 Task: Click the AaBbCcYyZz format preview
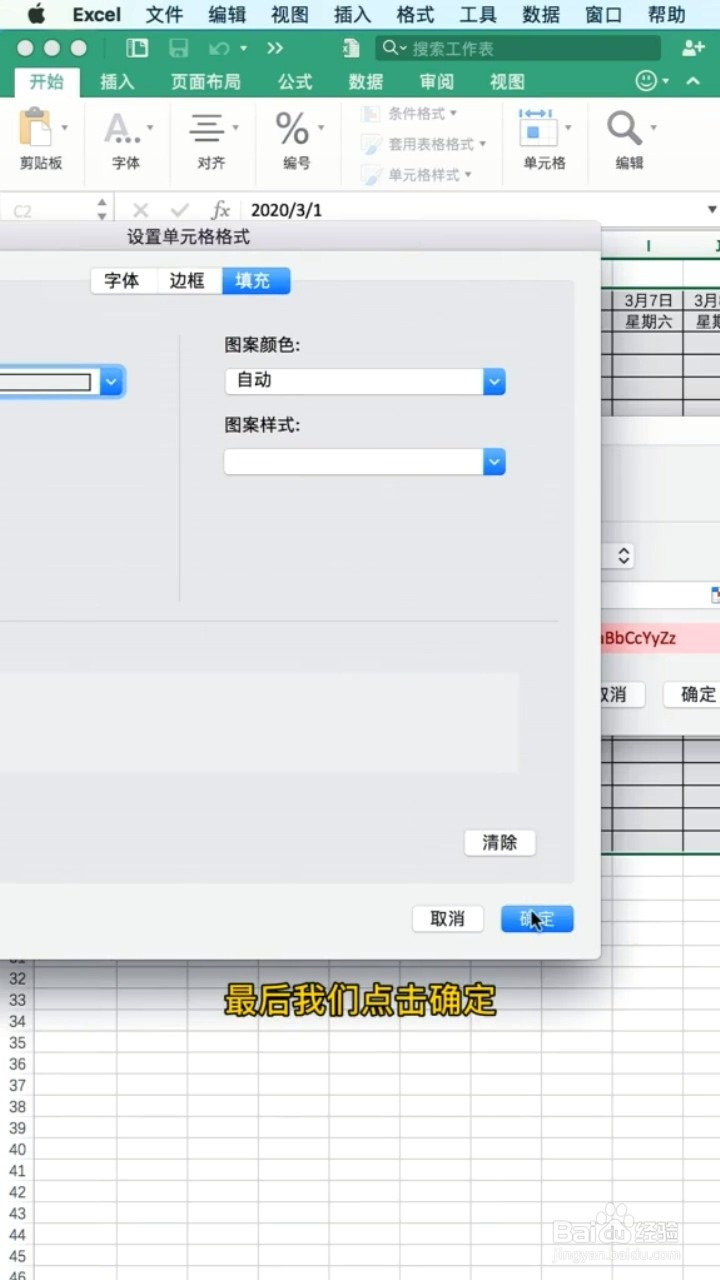point(660,638)
